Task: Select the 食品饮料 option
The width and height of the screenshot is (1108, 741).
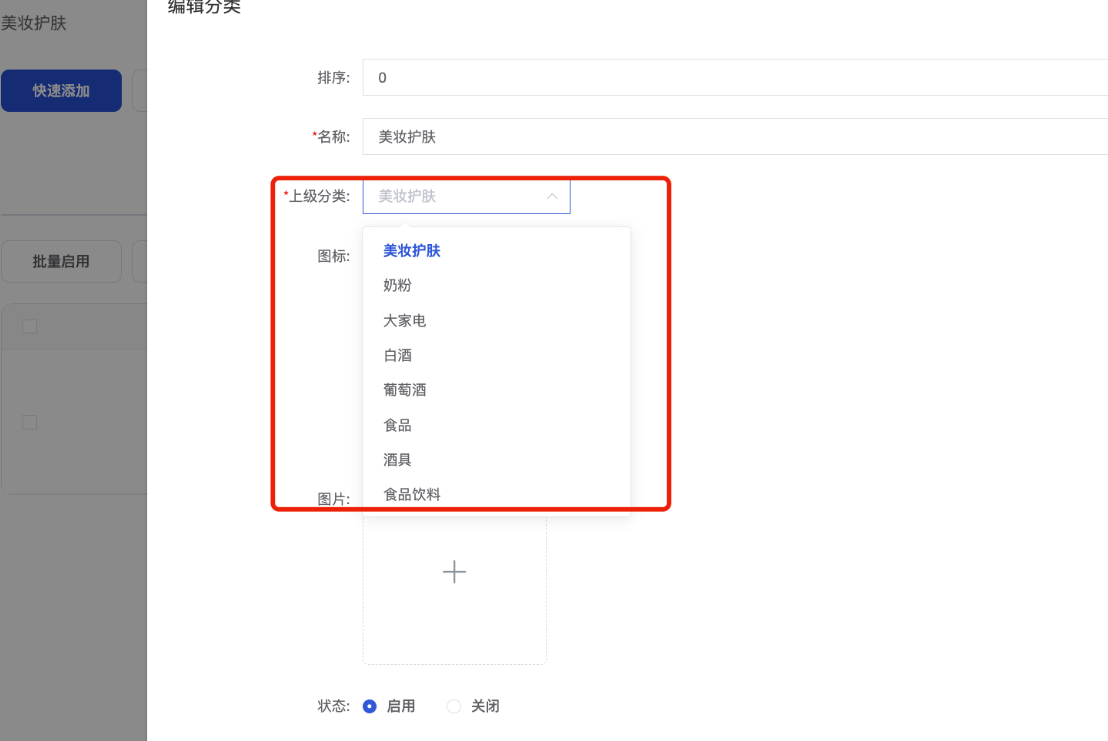Action: pos(412,494)
